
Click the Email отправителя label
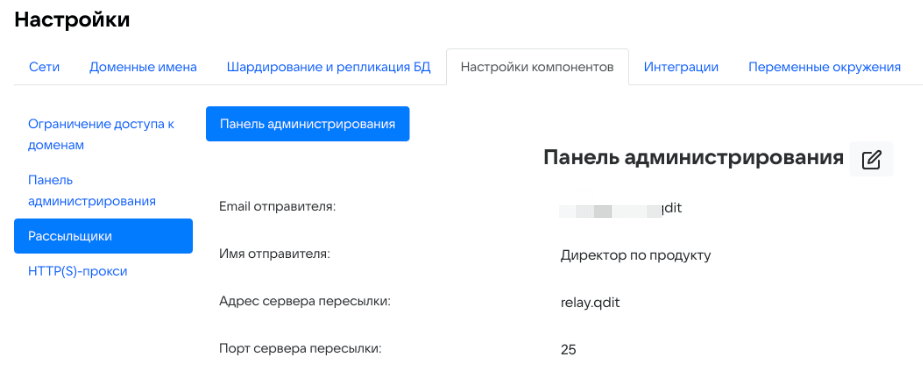277,207
